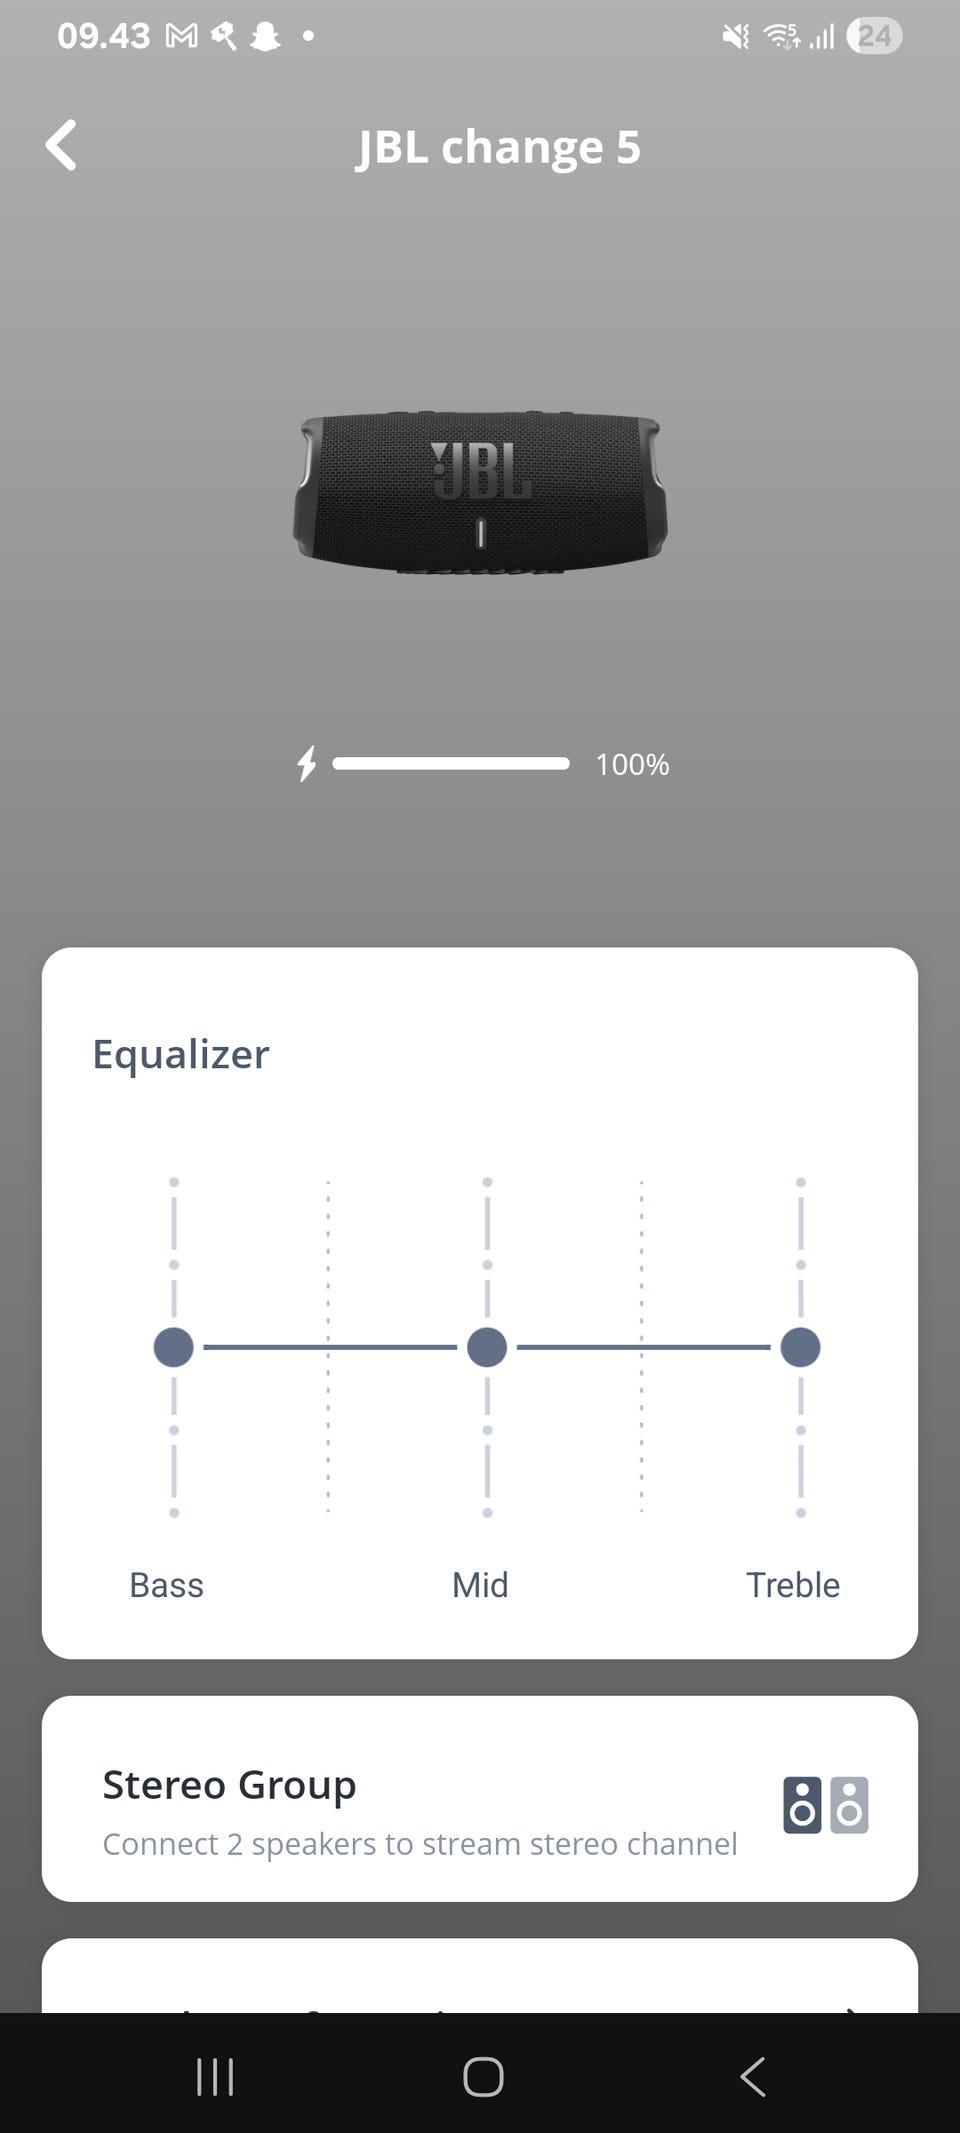This screenshot has width=960, height=2133.
Task: Tap the stereo speakers pair icon
Action: [x=825, y=1804]
